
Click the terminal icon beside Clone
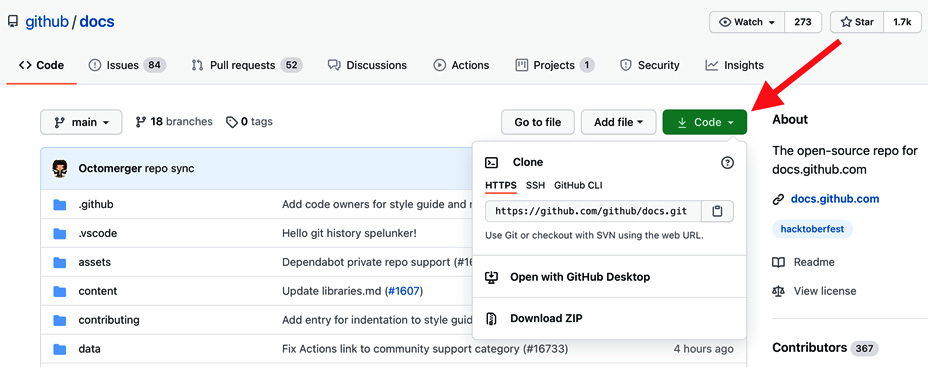(491, 162)
